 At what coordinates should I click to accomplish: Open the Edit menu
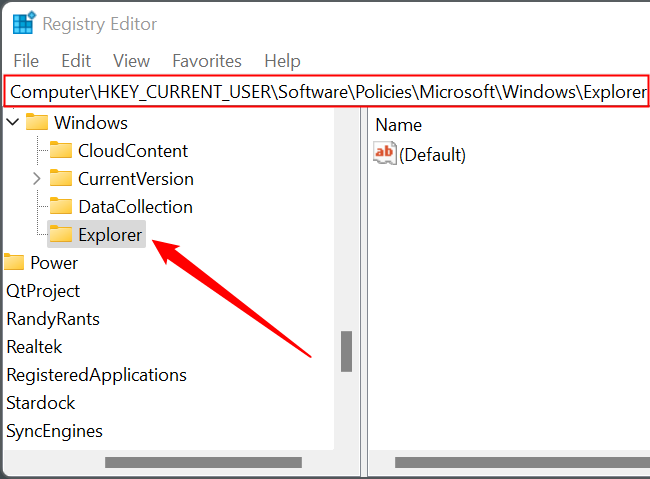click(x=76, y=61)
